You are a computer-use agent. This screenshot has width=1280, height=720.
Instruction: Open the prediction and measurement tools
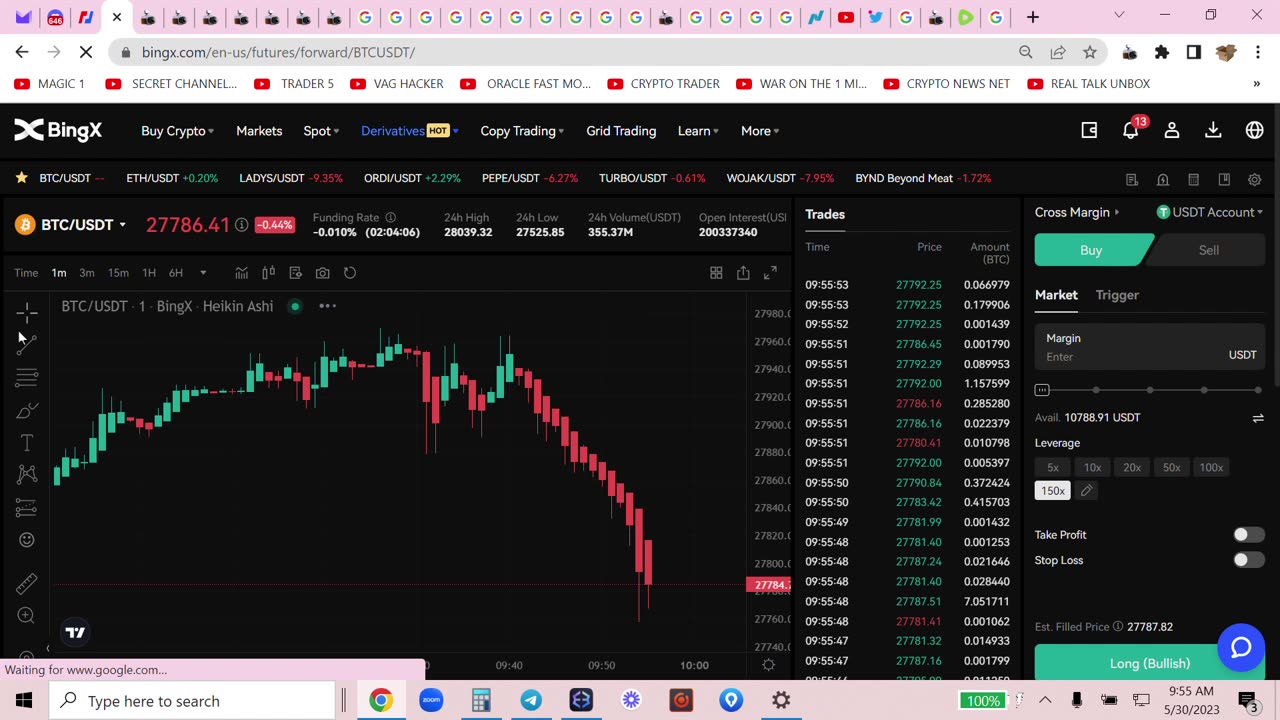(x=27, y=508)
